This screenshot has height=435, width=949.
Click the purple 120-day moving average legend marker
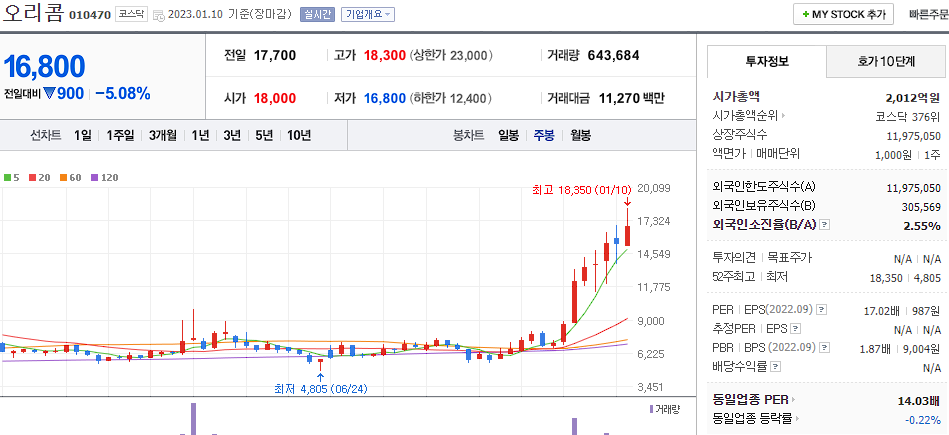[94, 178]
